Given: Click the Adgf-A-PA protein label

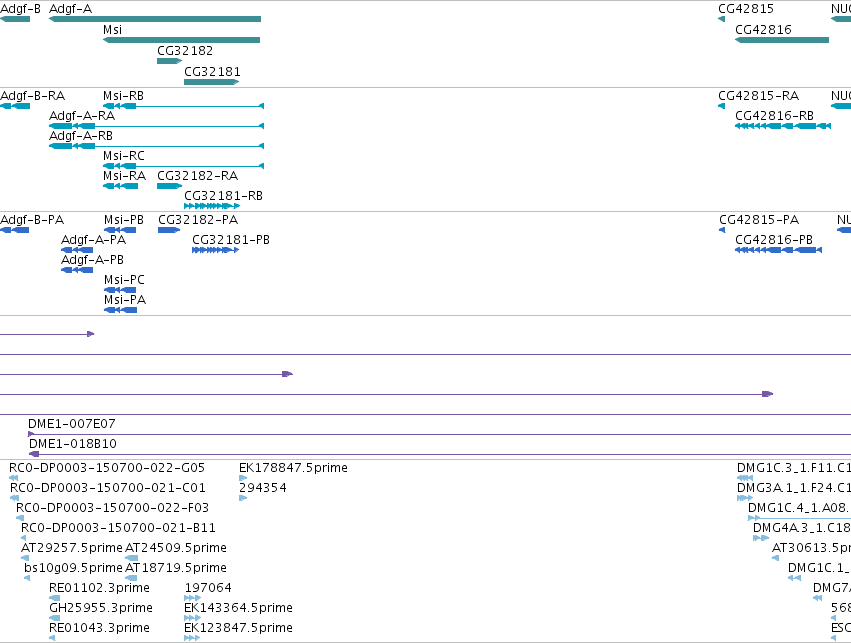Looking at the screenshot, I should click(x=93, y=240).
